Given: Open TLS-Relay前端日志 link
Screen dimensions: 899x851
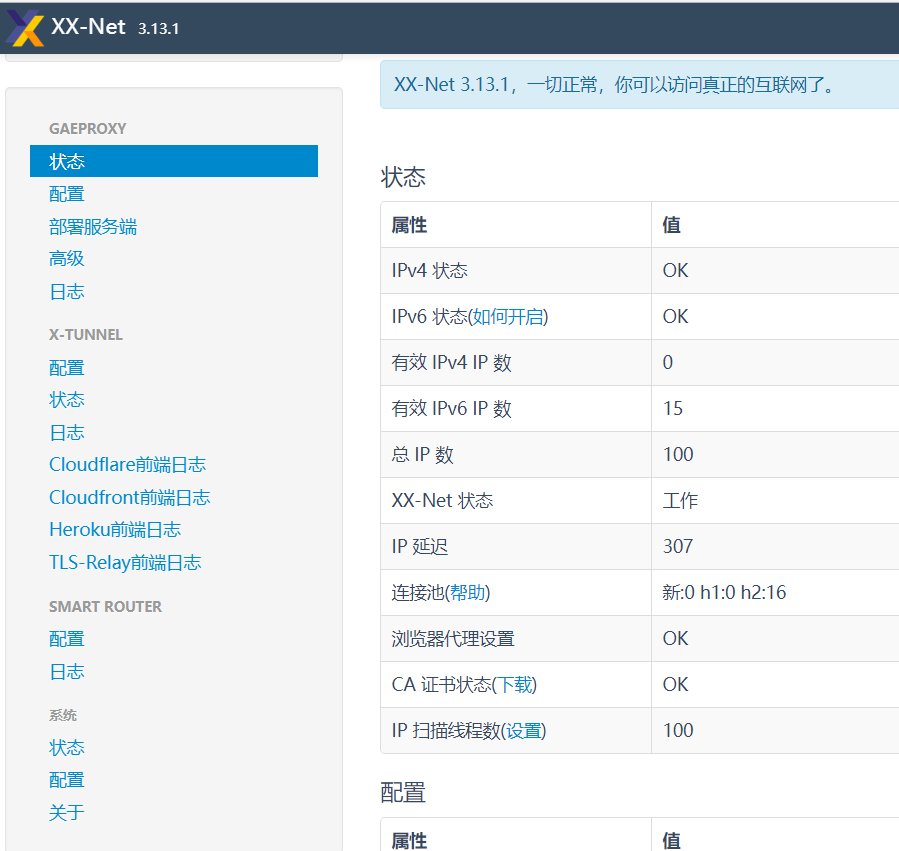Looking at the screenshot, I should [x=125, y=563].
